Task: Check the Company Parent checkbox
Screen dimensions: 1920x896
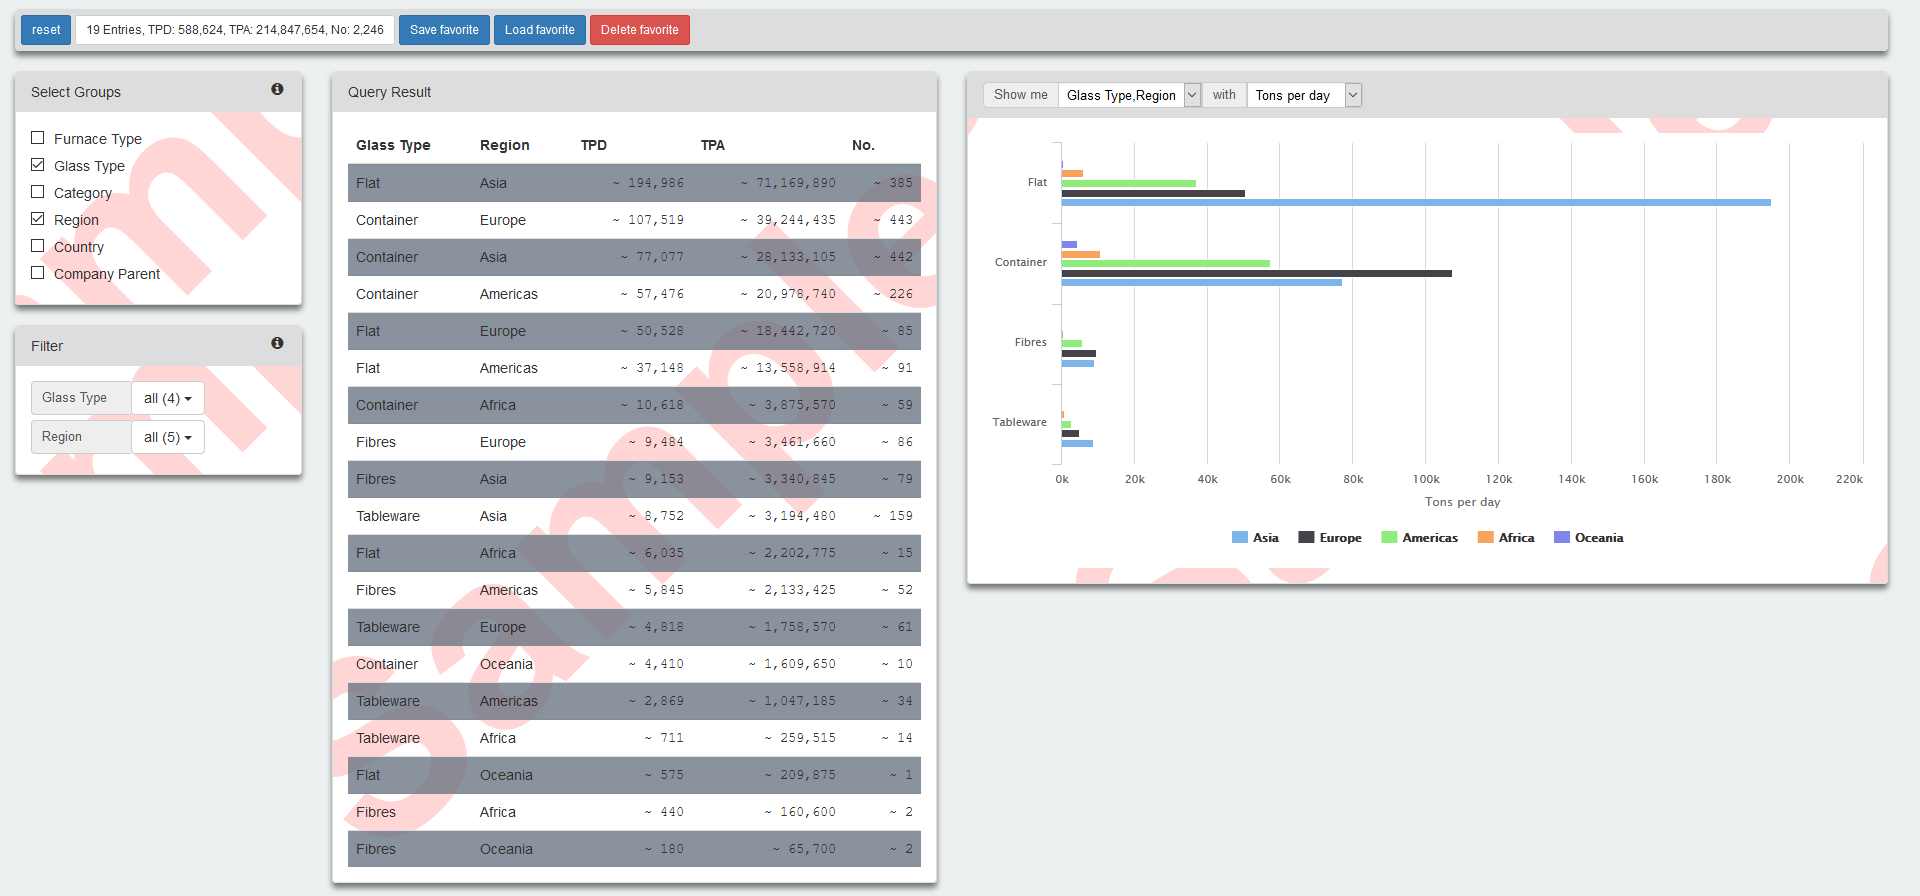Action: point(38,273)
